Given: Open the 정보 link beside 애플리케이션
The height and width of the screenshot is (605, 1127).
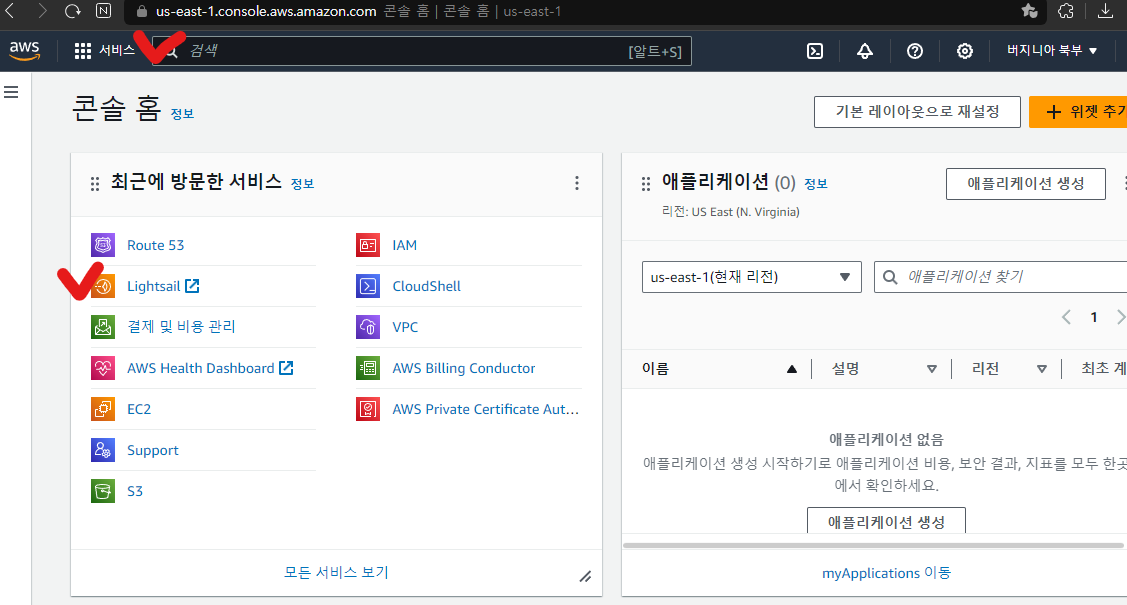Looking at the screenshot, I should [815, 184].
